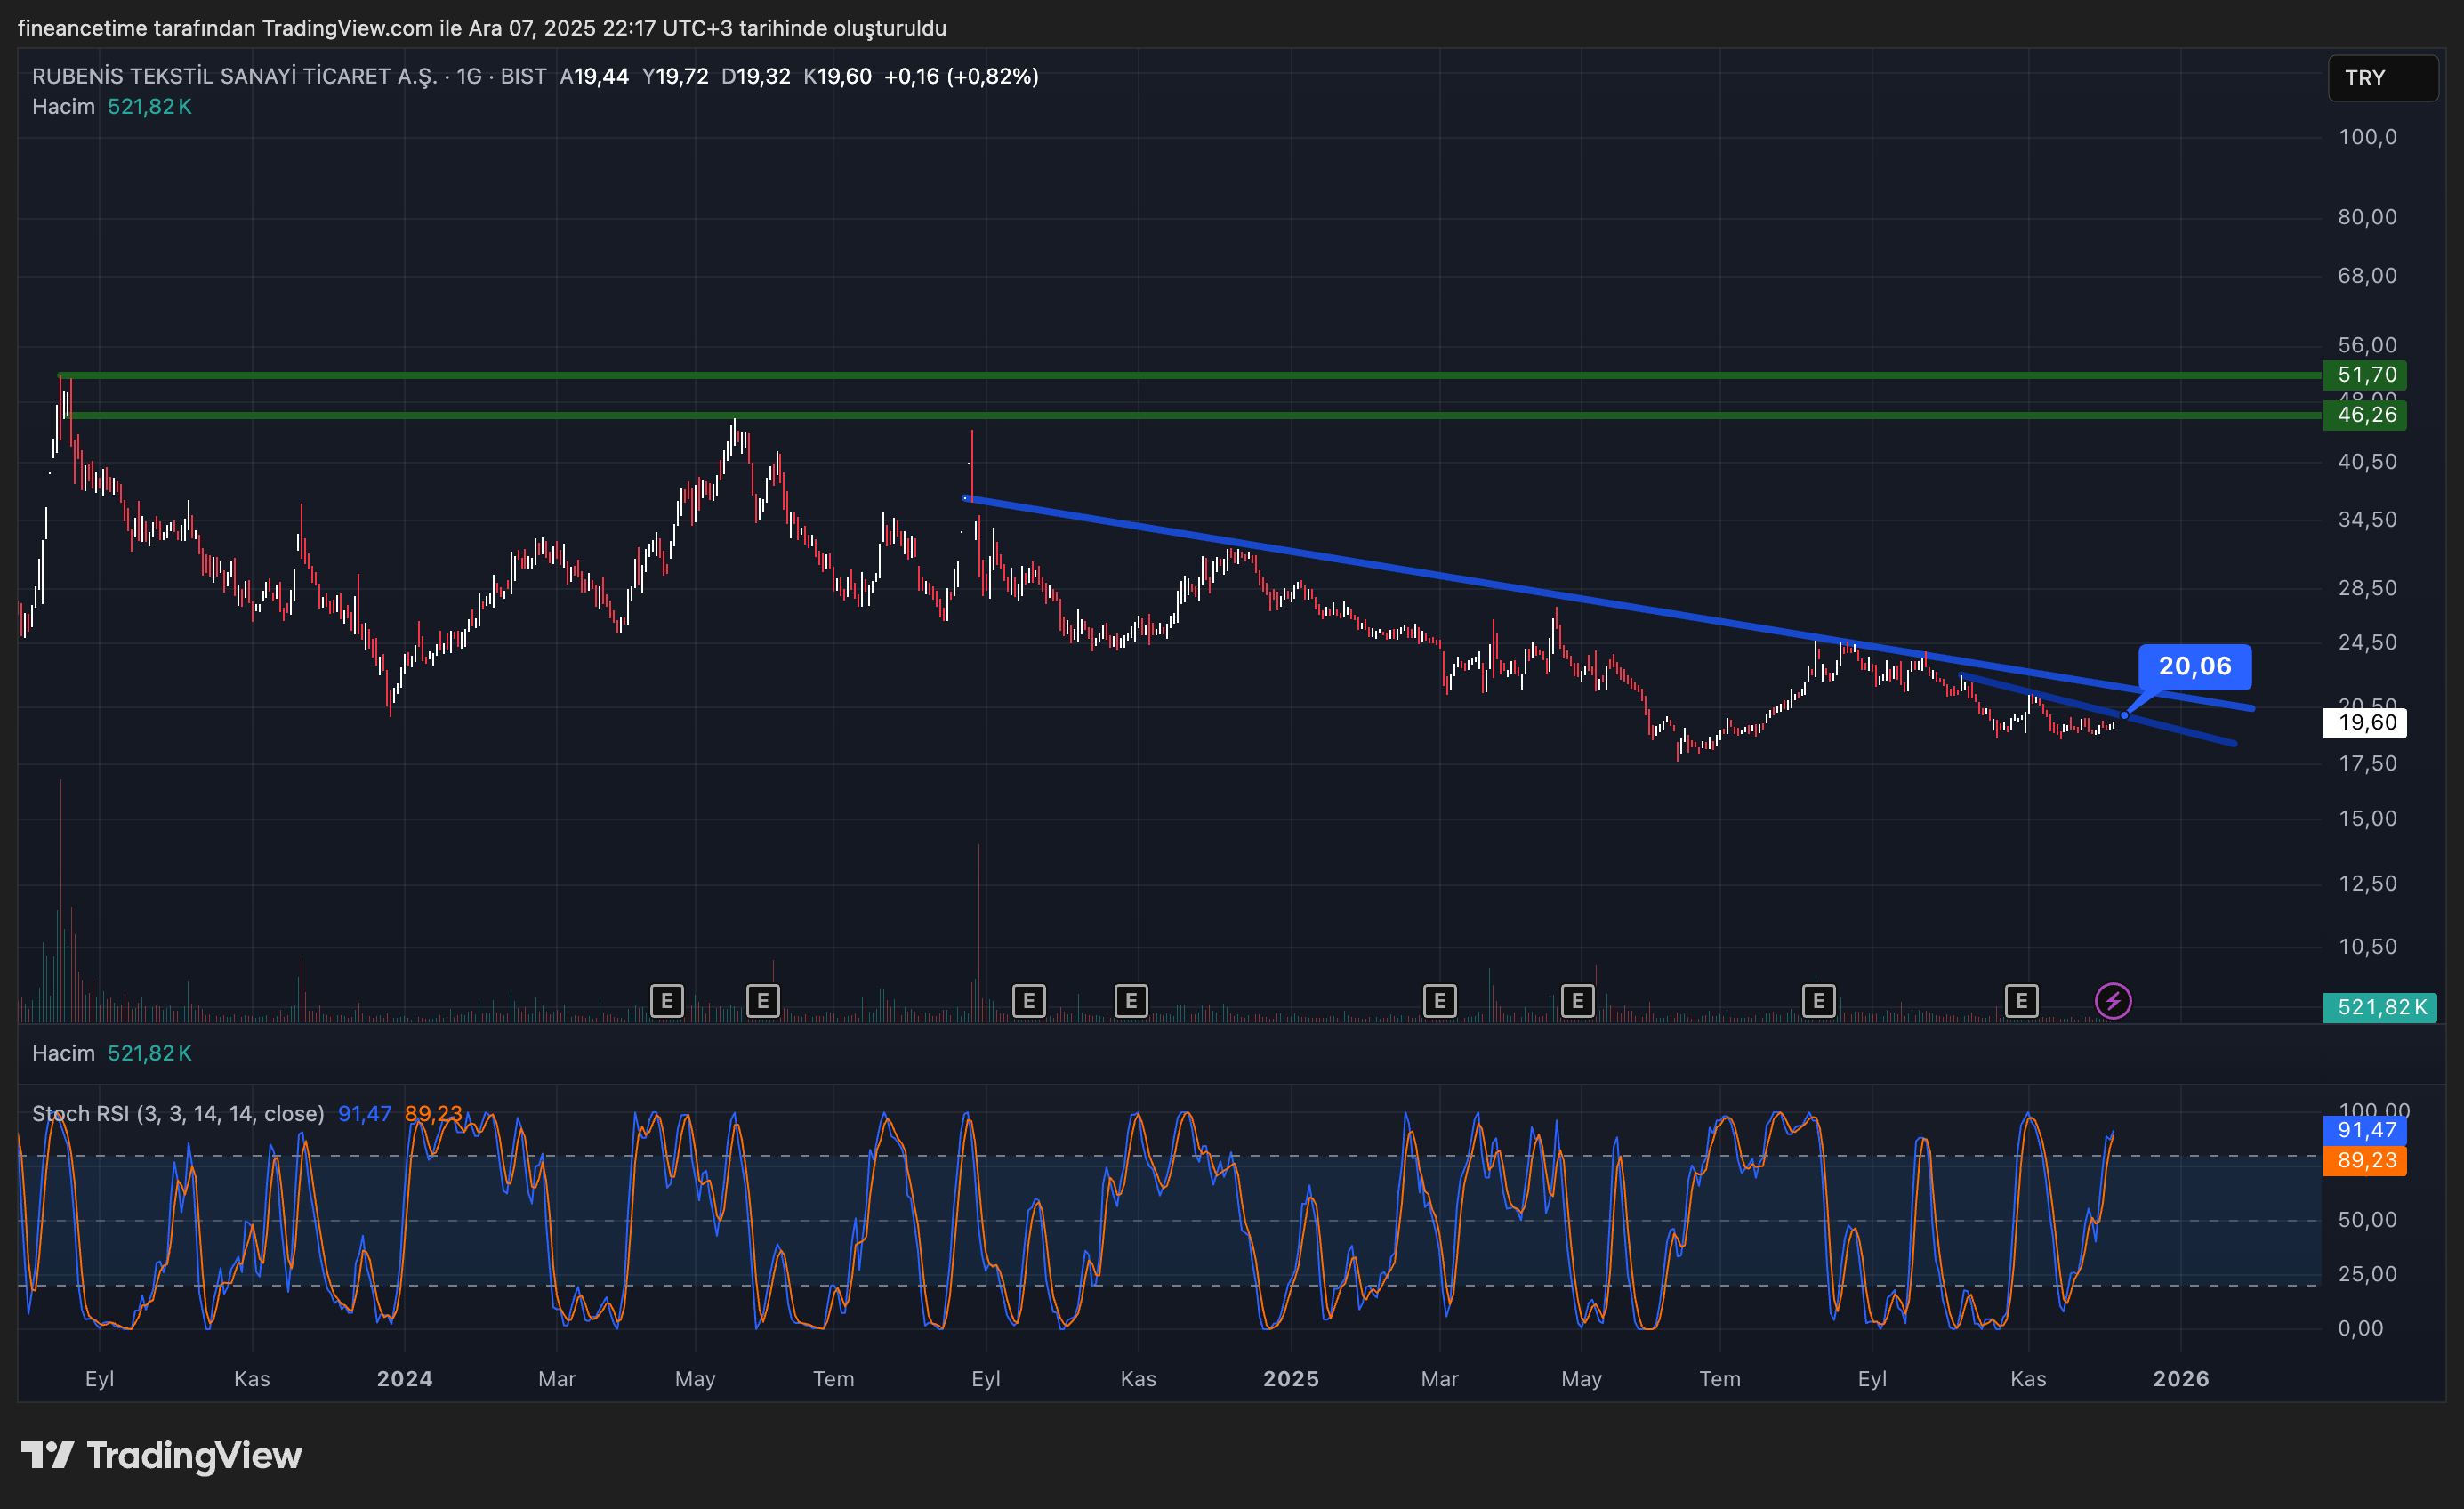Screen dimensions: 2464x1509
Task: Click the second earnings E marker from left
Action: point(763,1000)
